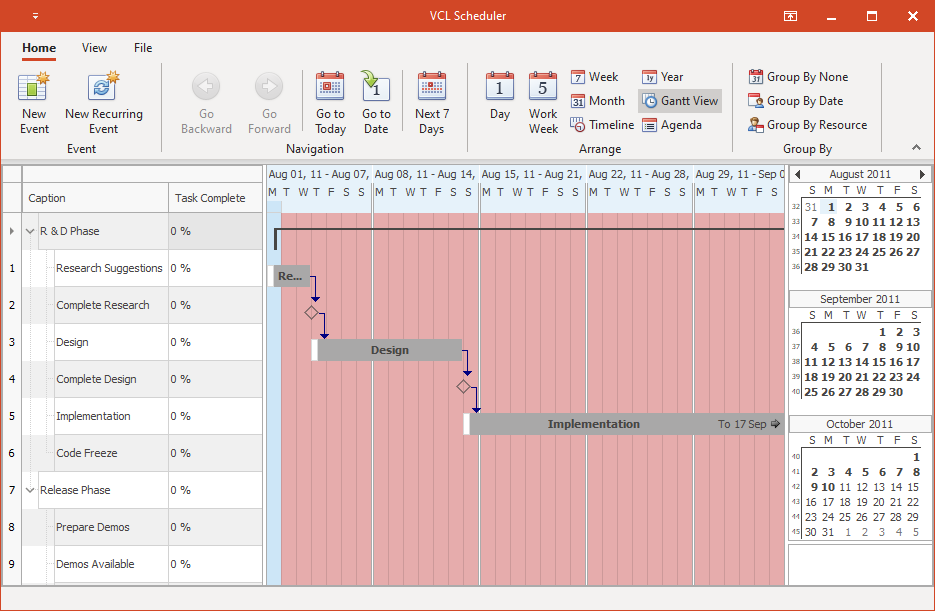Open the Go to Date tool
The width and height of the screenshot is (935, 611).
point(376,100)
